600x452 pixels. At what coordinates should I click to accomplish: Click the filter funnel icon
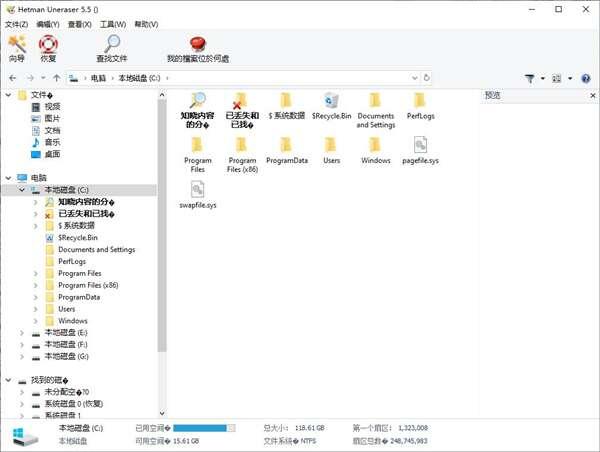click(530, 77)
